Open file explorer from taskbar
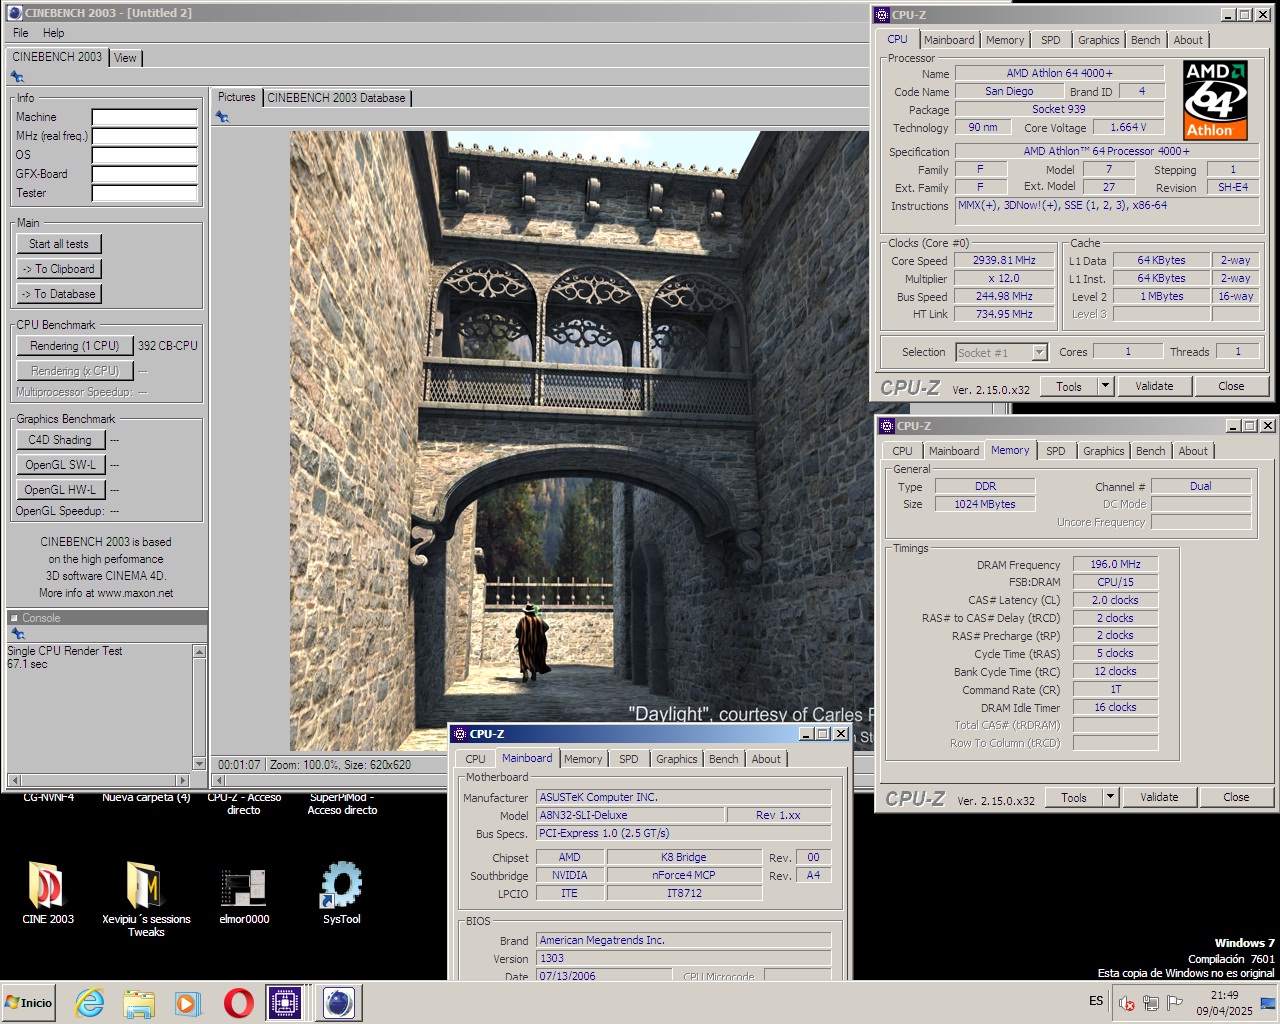Image resolution: width=1280 pixels, height=1024 pixels. click(139, 1002)
